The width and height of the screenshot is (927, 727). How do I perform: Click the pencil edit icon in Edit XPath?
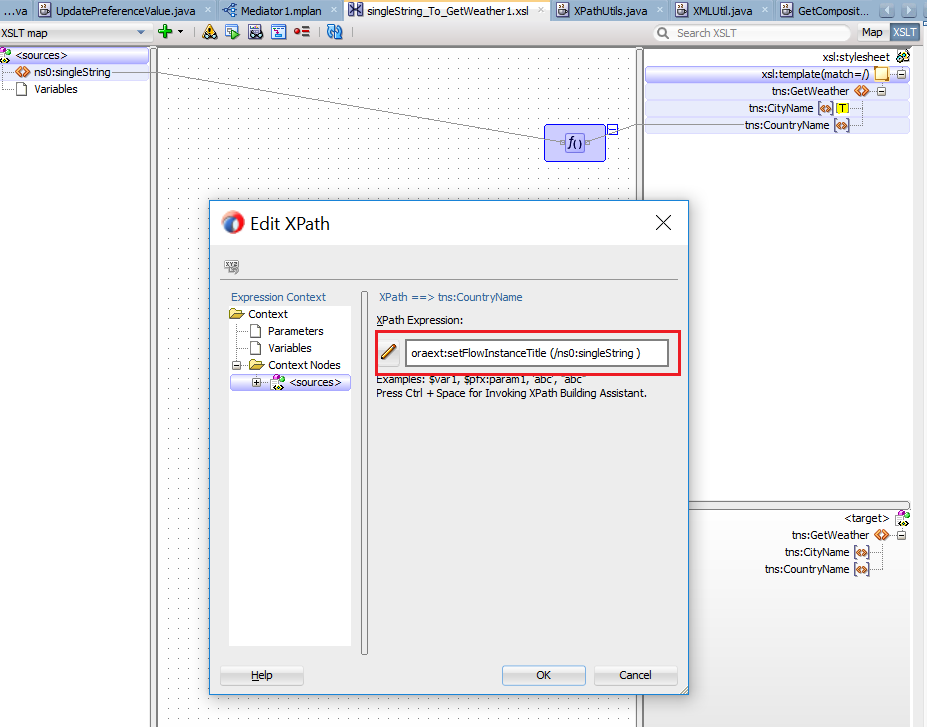[x=389, y=352]
